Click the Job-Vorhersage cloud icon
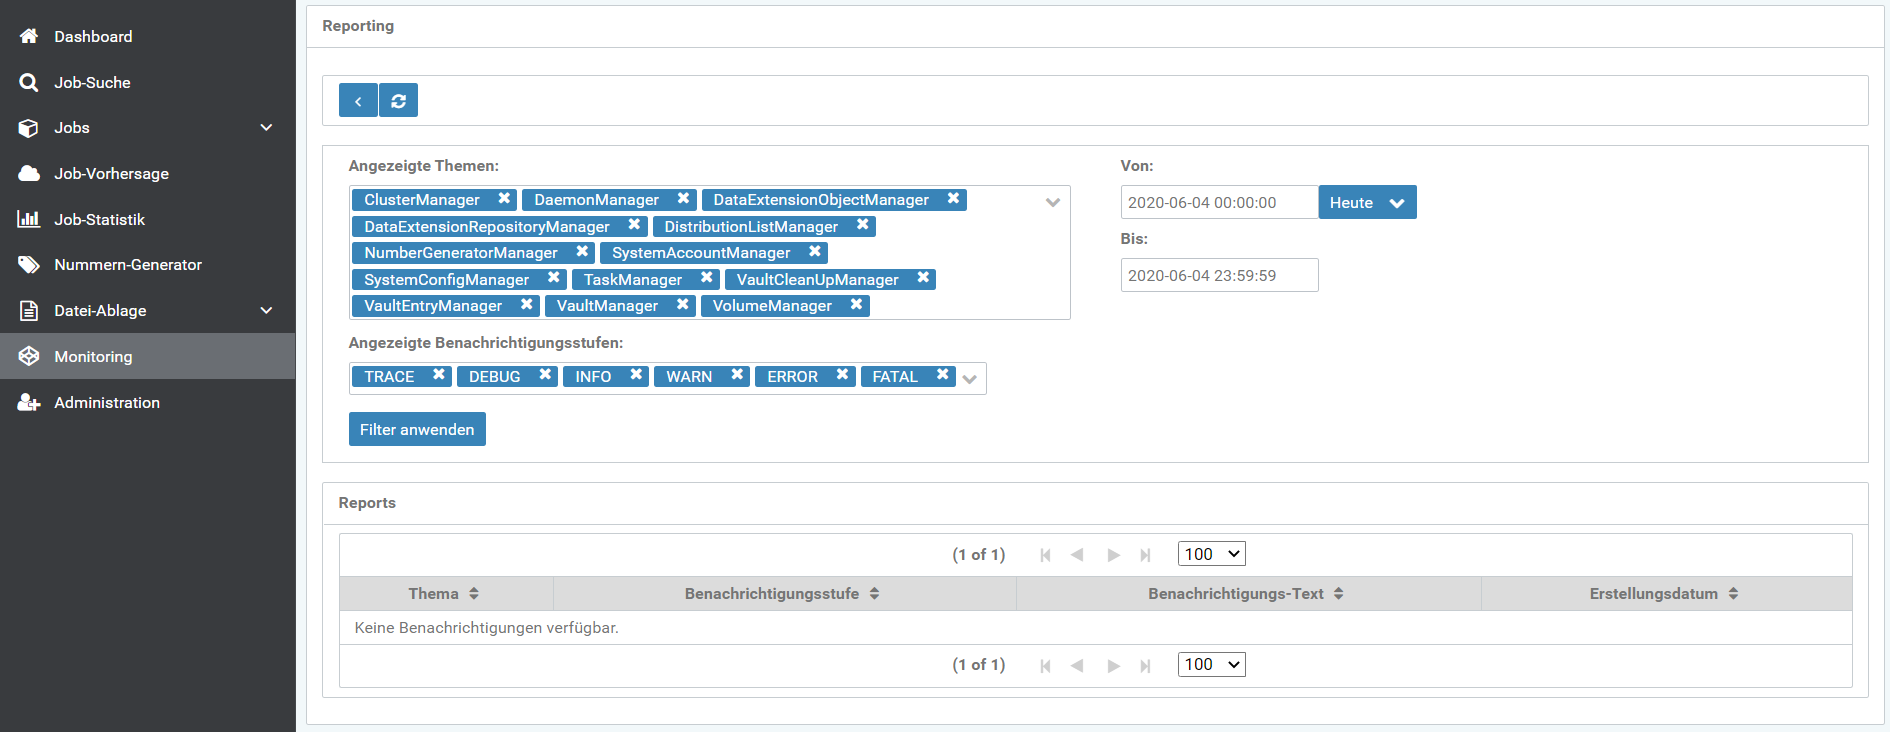This screenshot has height=732, width=1890. pos(29,174)
